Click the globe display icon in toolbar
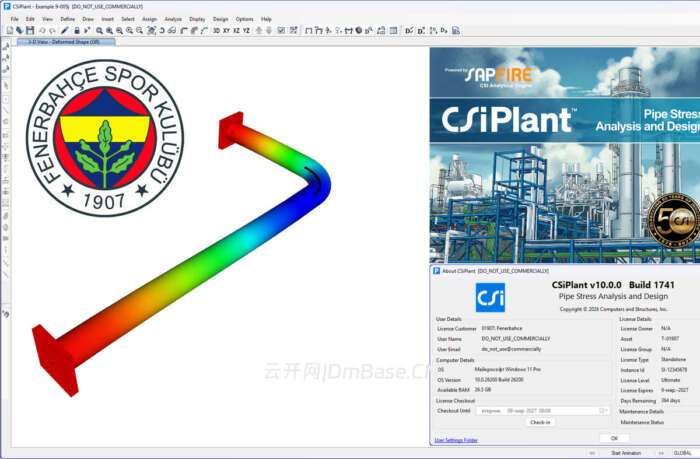 (358, 30)
